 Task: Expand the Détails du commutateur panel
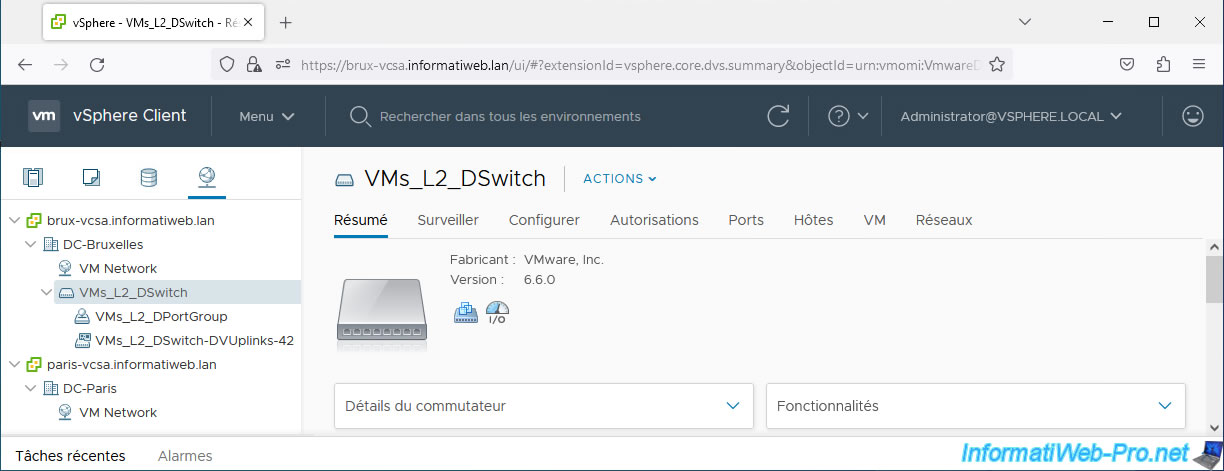pyautogui.click(x=544, y=406)
